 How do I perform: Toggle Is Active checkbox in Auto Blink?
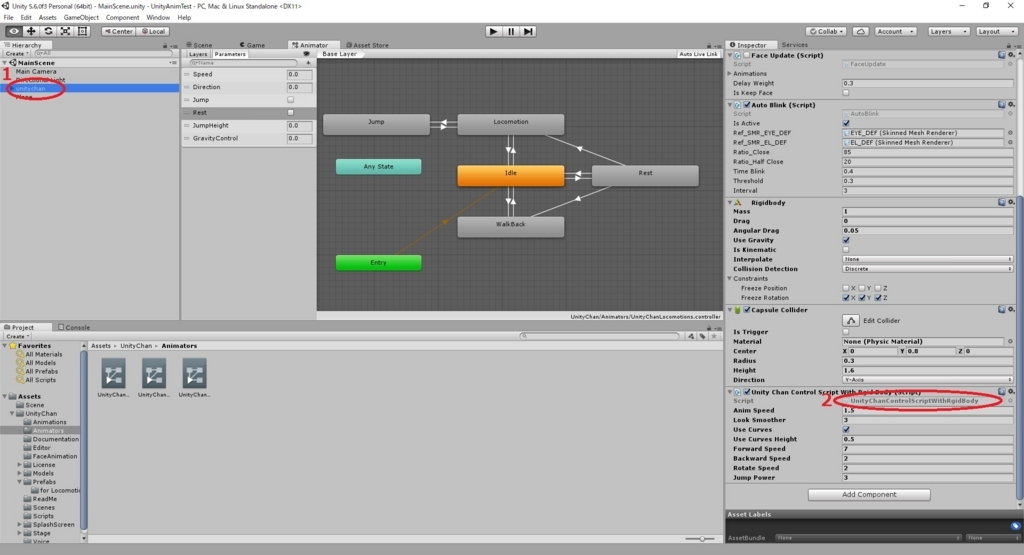tap(846, 123)
